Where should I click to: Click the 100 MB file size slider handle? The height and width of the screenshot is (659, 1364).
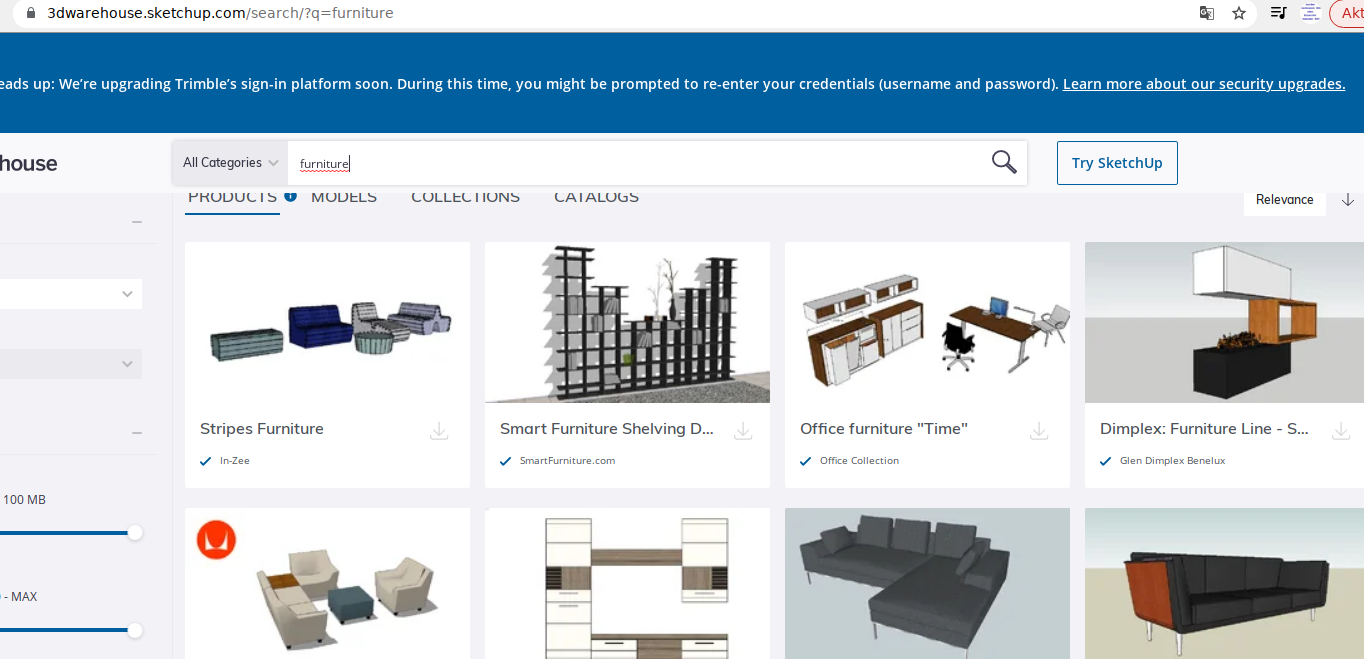135,533
